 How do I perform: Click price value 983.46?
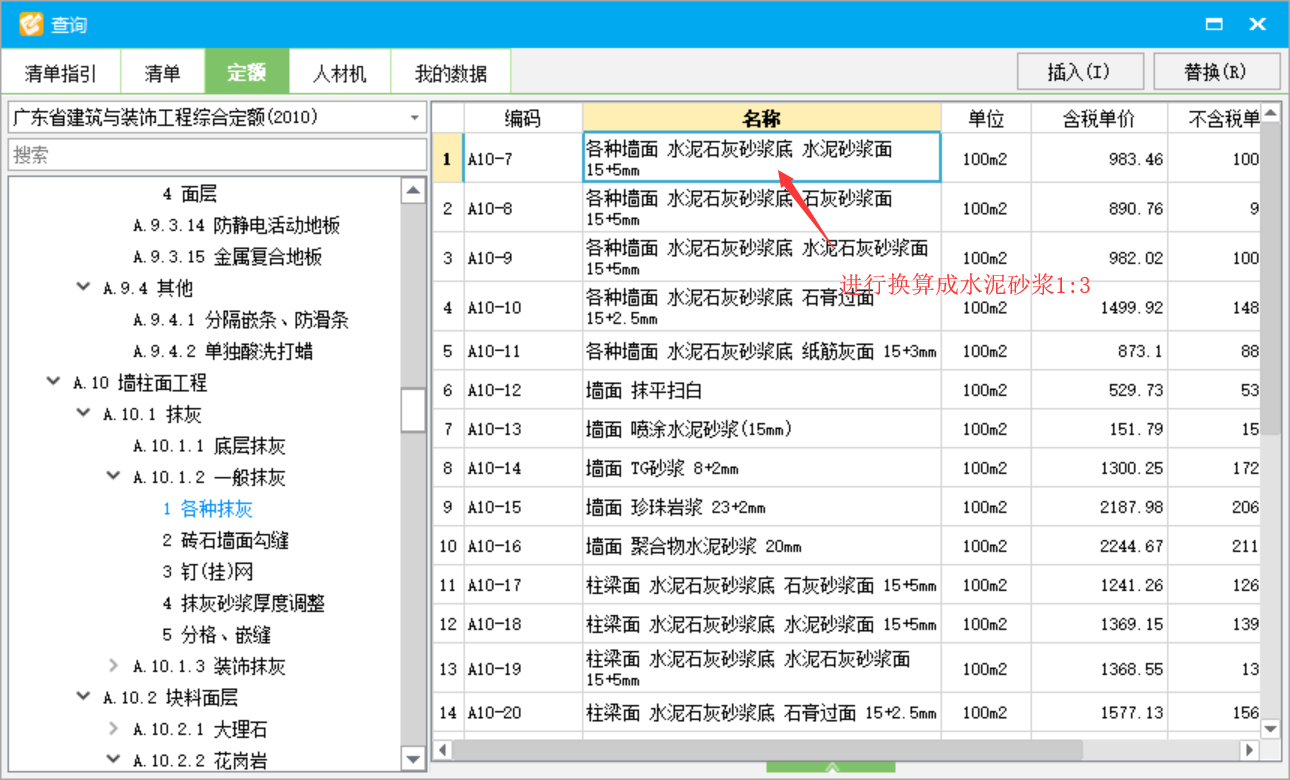click(x=1136, y=159)
